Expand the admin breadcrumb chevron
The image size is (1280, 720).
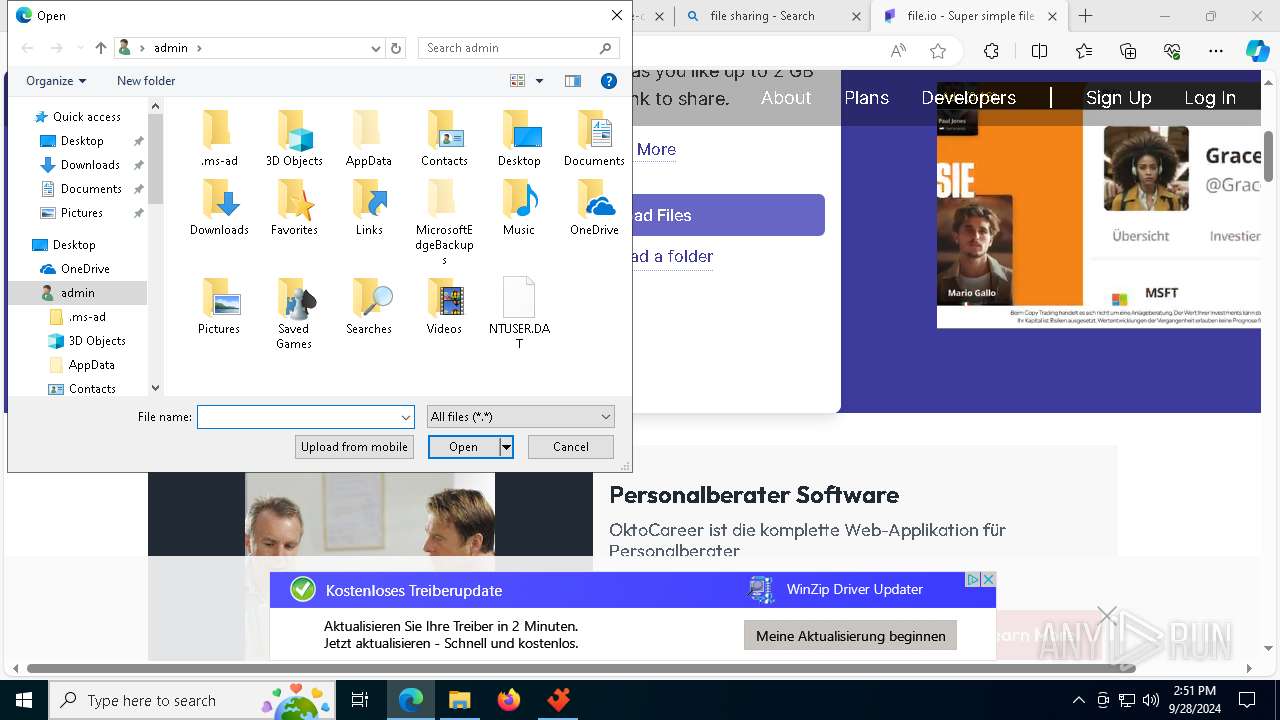[x=199, y=48]
